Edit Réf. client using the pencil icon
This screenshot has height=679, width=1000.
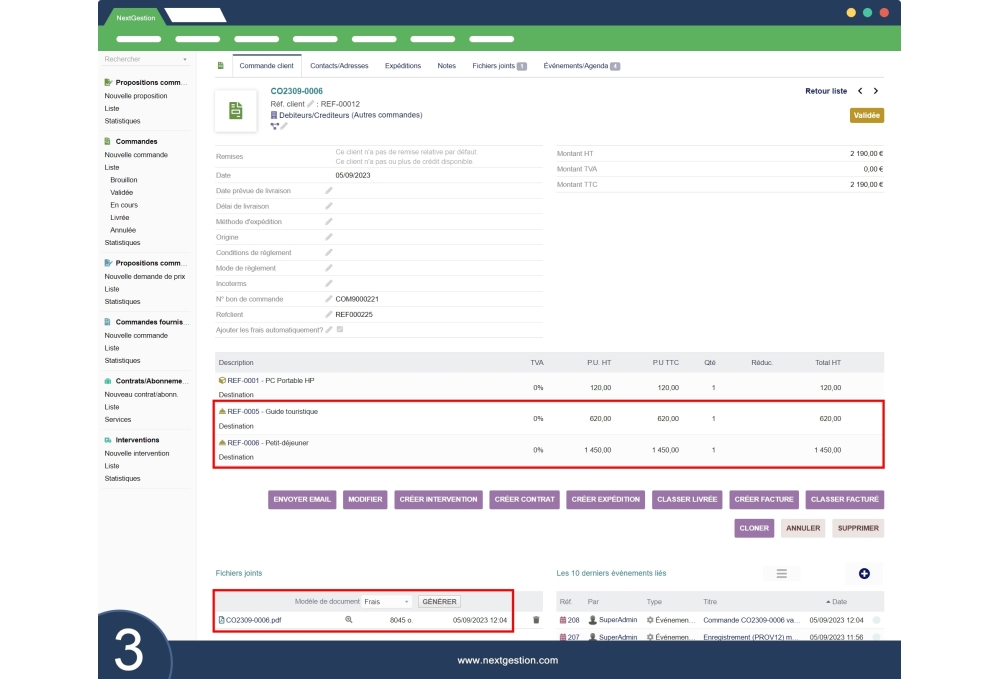pos(310,105)
